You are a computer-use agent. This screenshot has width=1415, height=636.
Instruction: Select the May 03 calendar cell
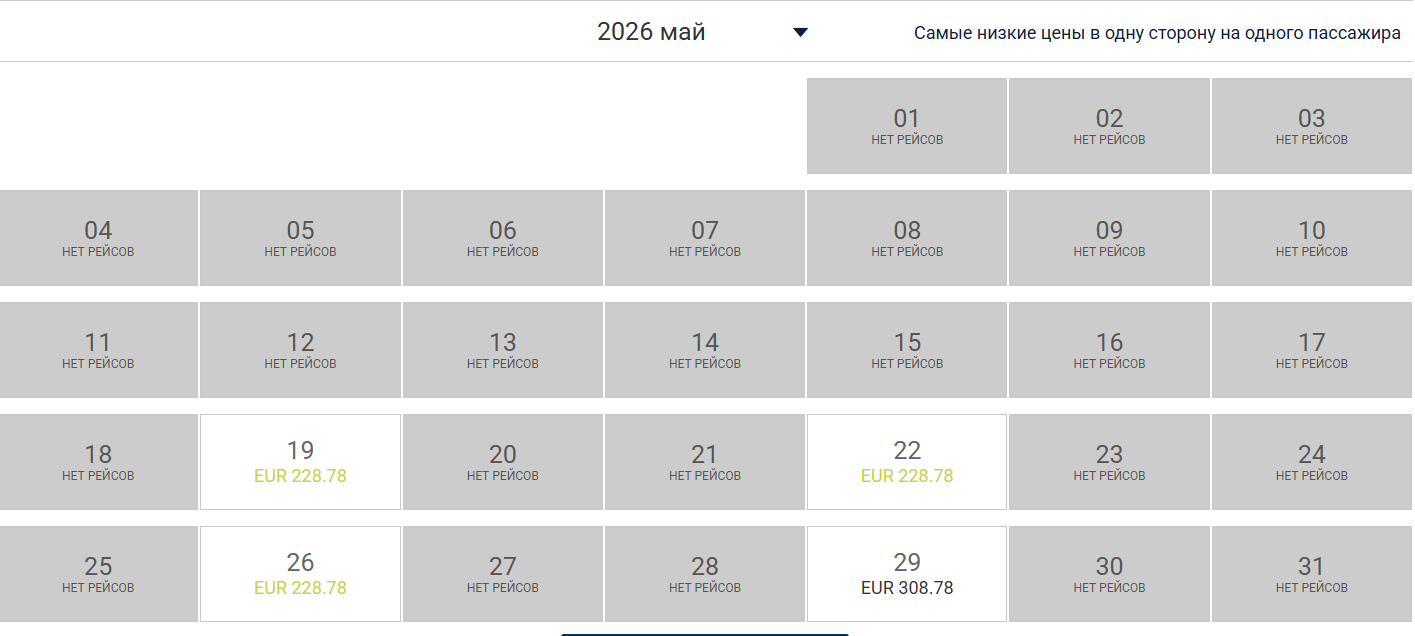click(1312, 126)
